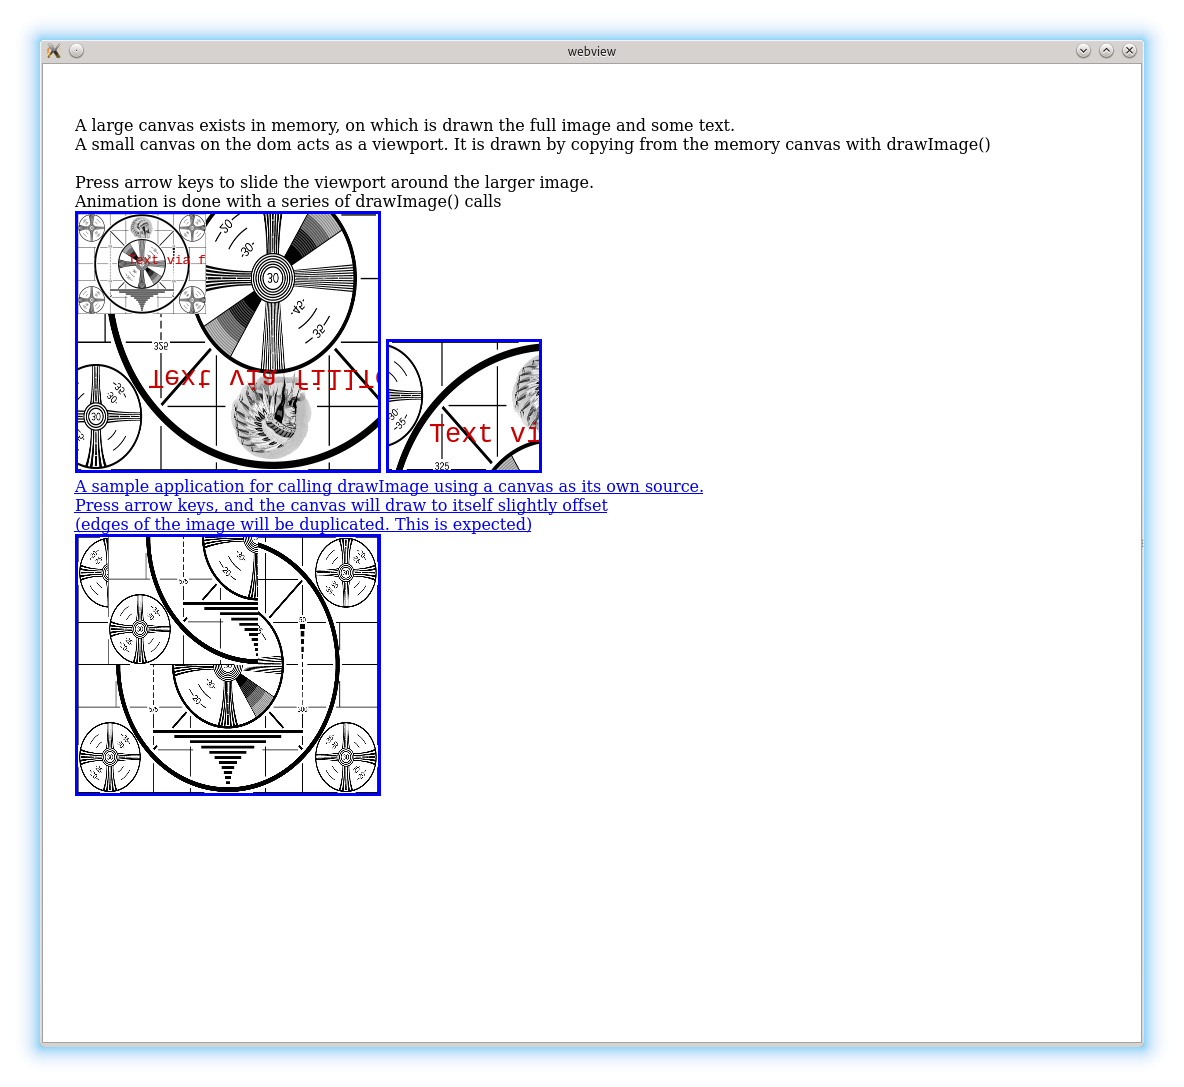Click the bottom-right corner circle in the bottom canvas
Screen dimensions: 1184x1087
[346, 757]
